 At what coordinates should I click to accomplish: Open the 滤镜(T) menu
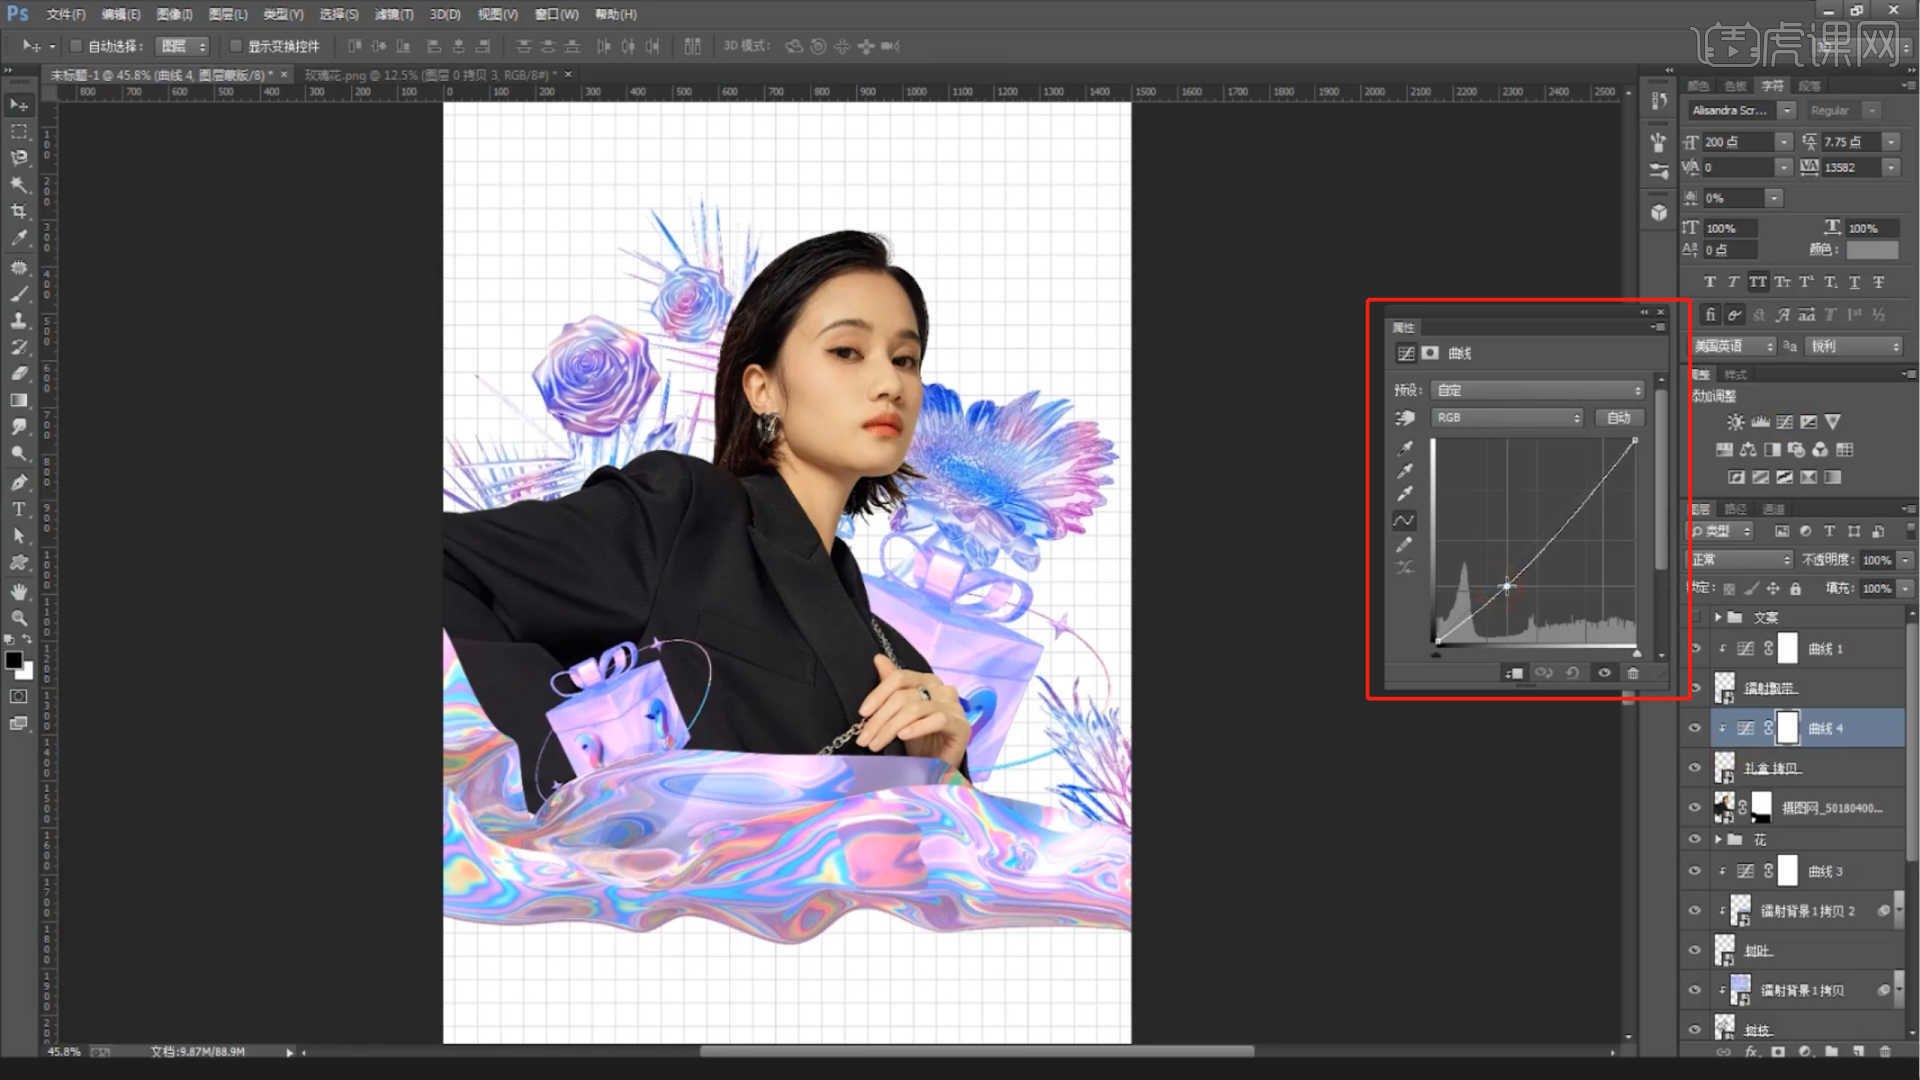click(393, 14)
